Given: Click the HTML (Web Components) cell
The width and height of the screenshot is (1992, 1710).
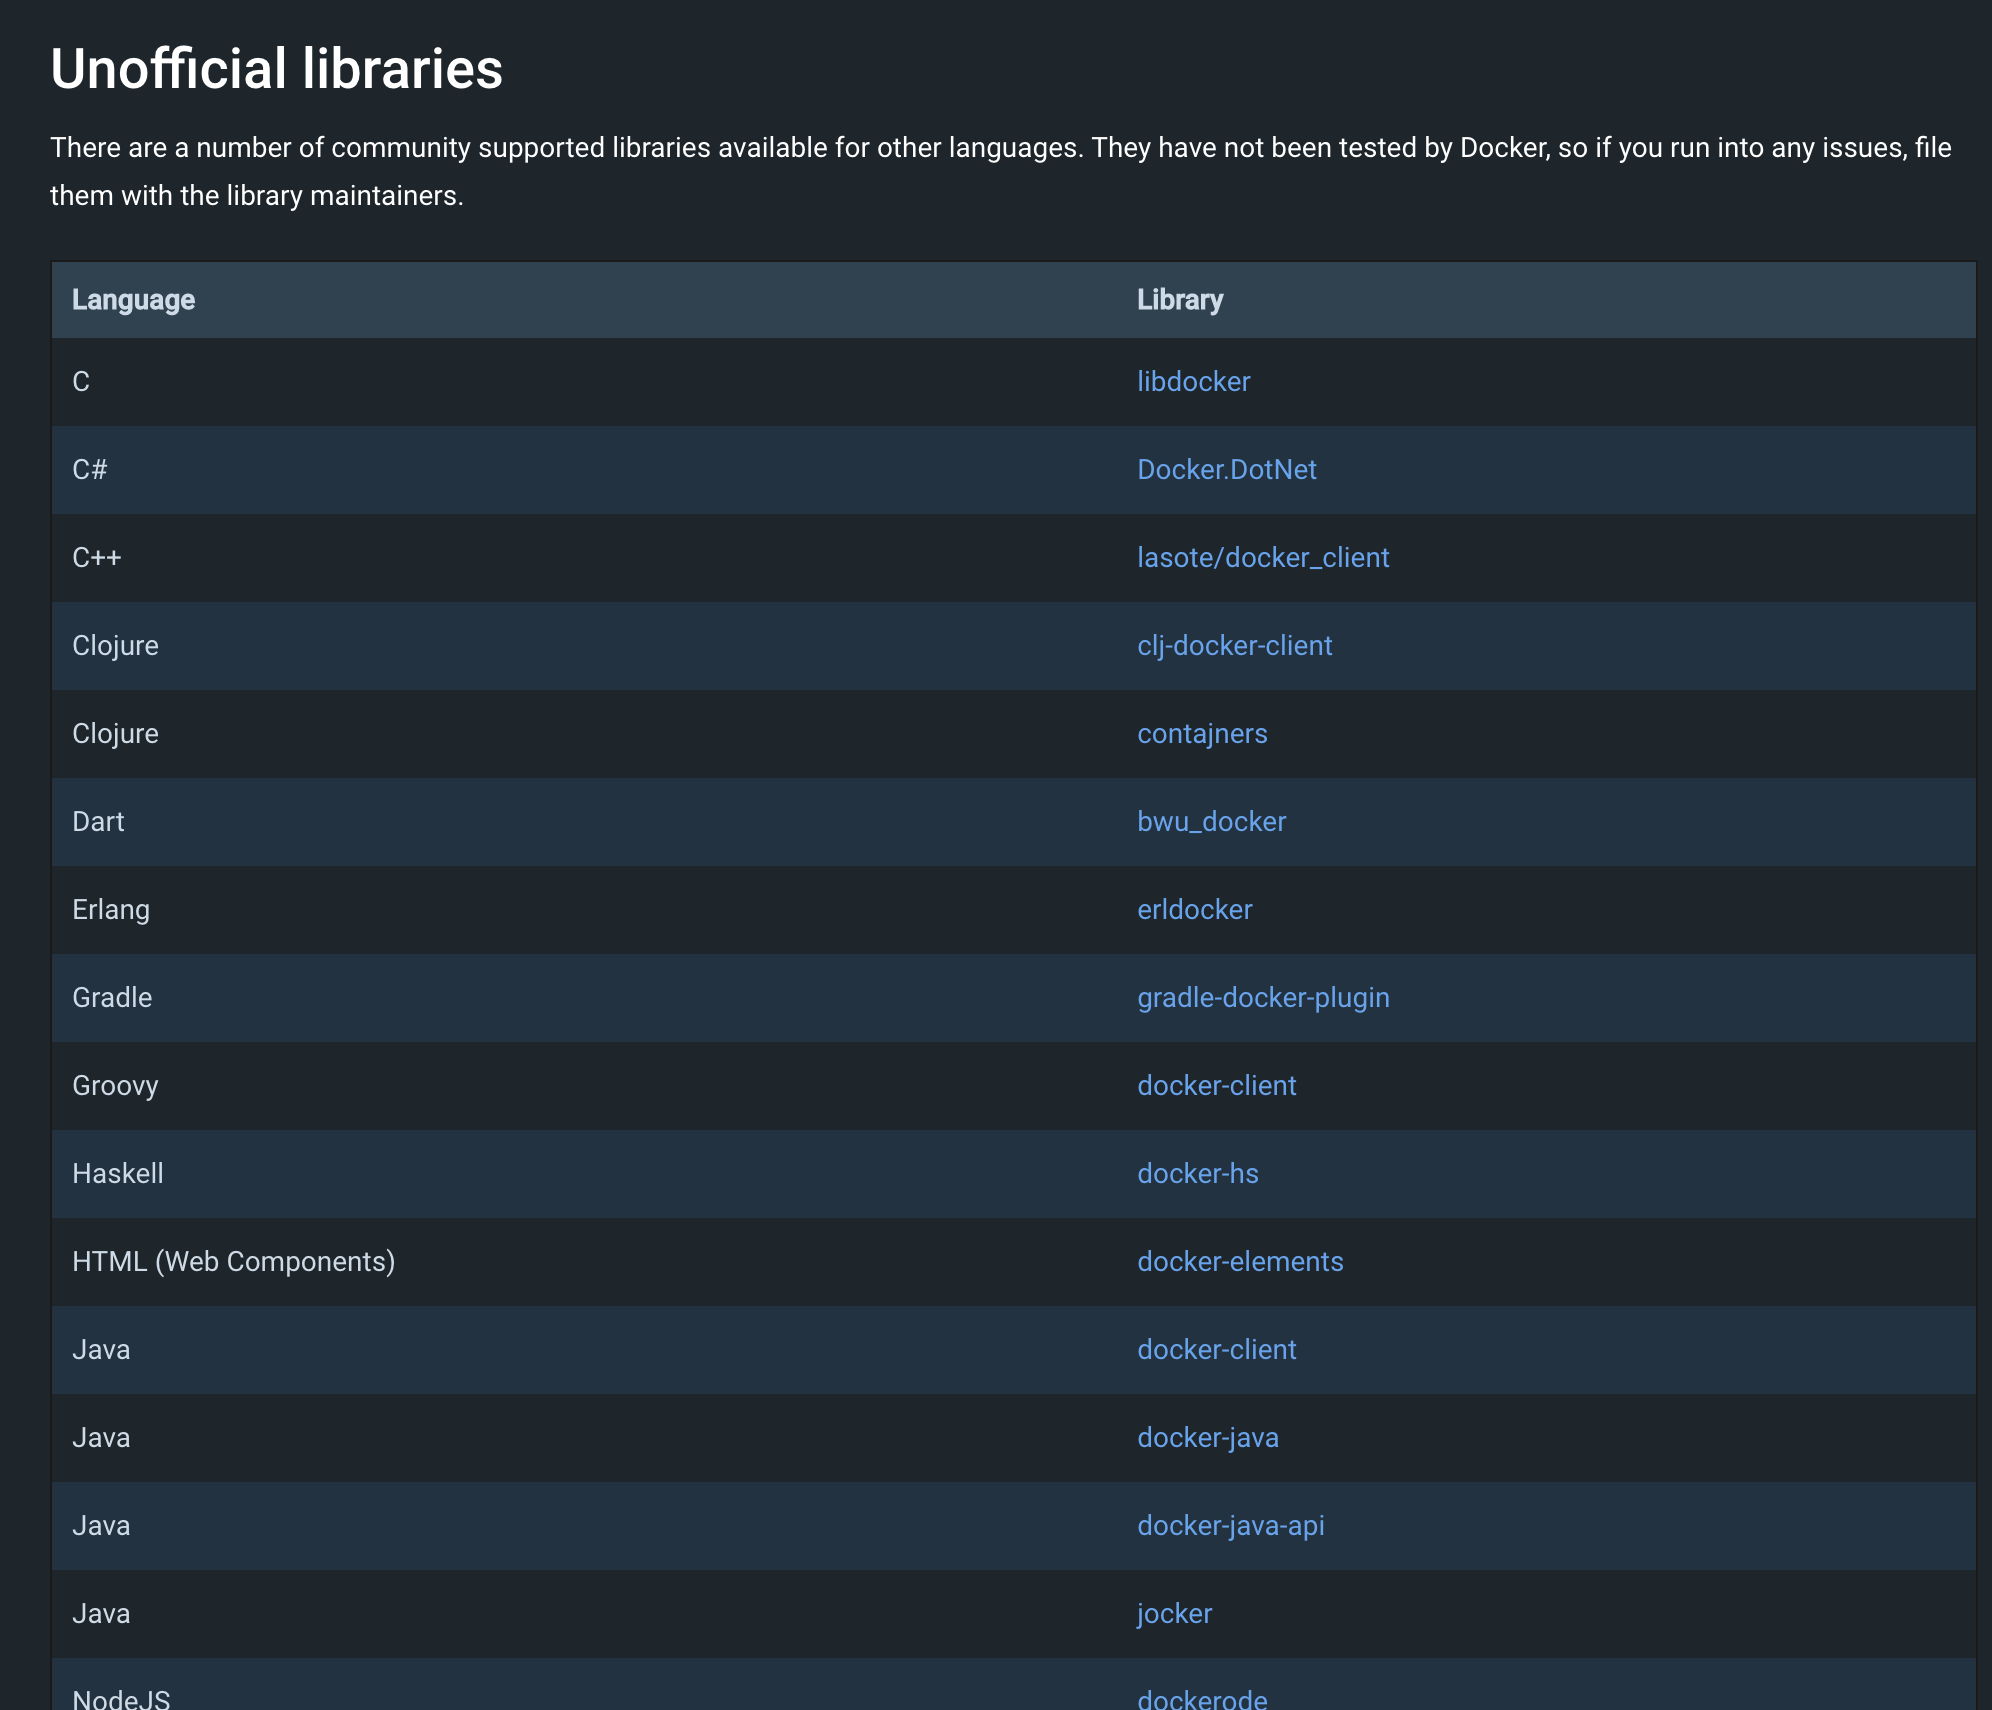Looking at the screenshot, I should point(233,1262).
